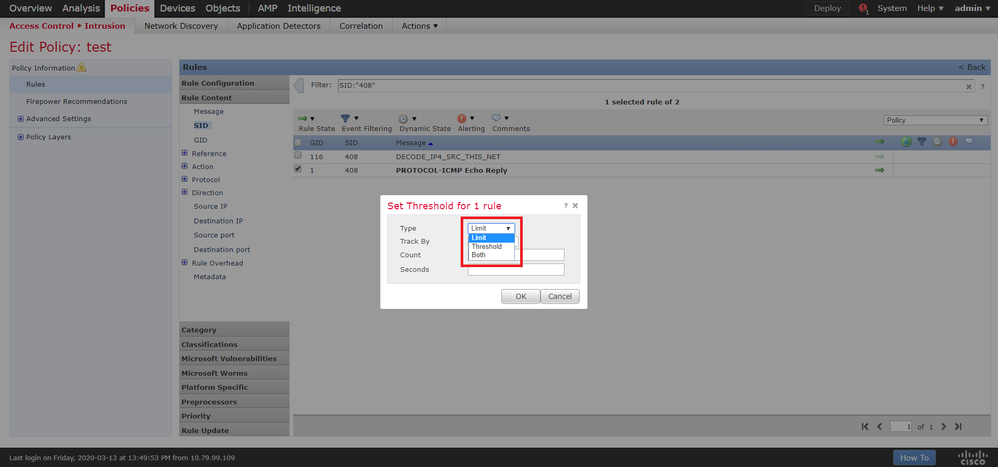Sort rules by Message column
This screenshot has width=998, height=467.
413,143
